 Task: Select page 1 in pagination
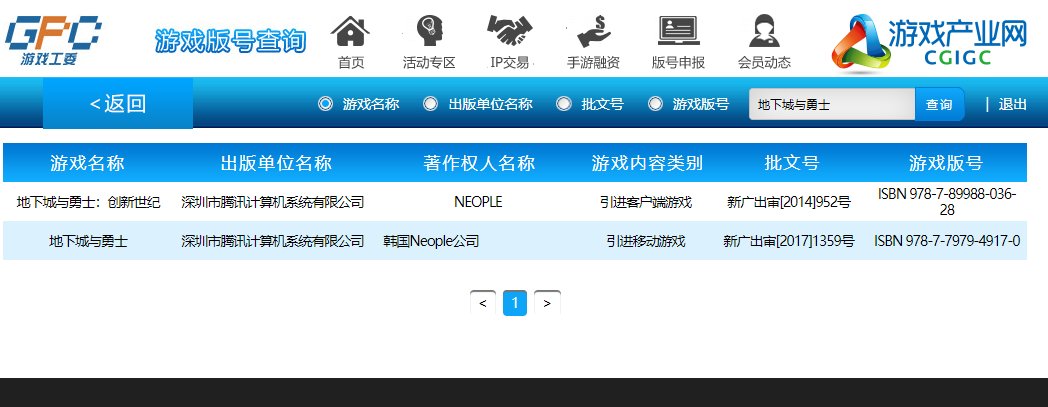[x=515, y=303]
